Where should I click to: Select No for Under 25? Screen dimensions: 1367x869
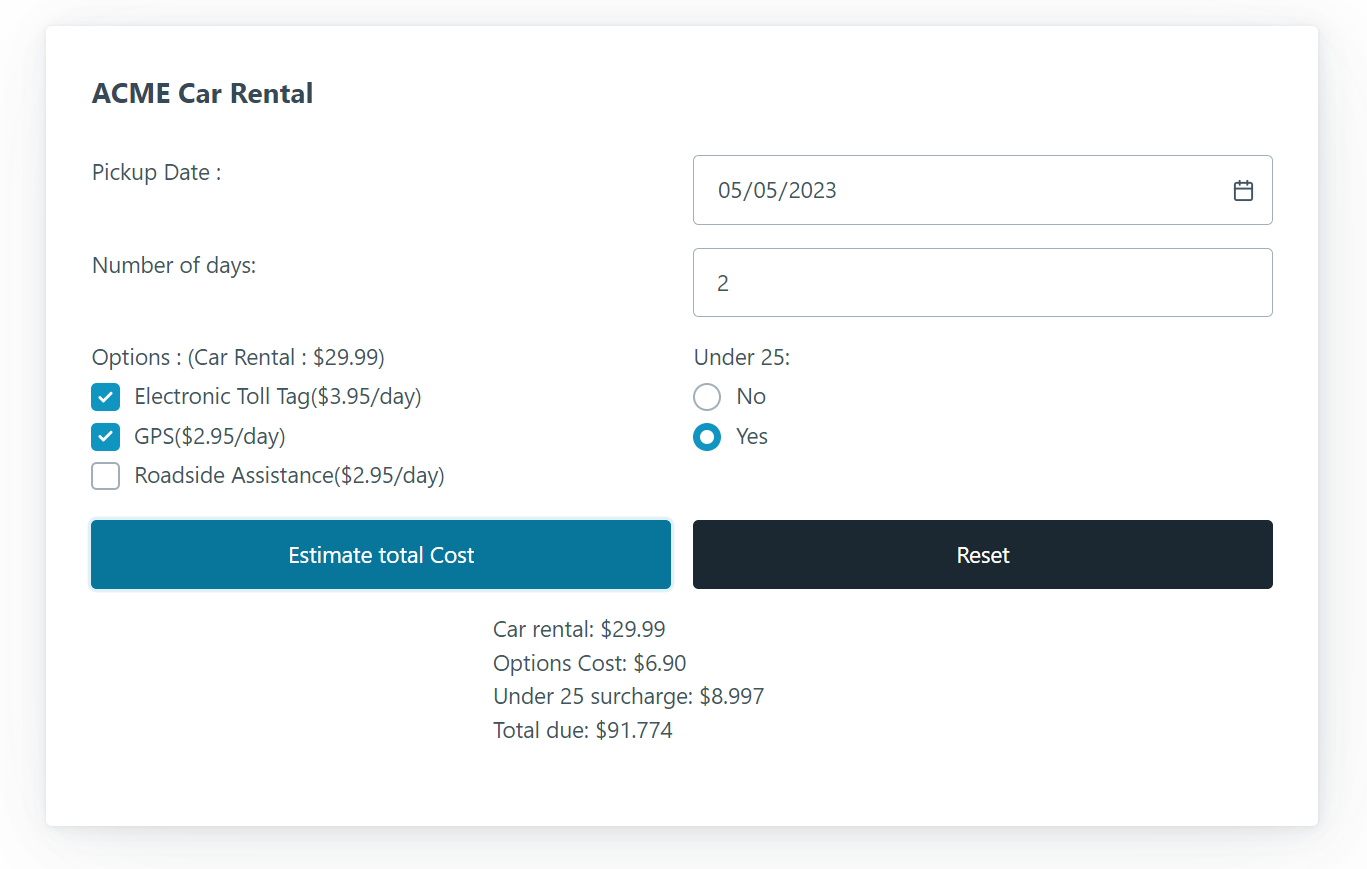pos(707,397)
